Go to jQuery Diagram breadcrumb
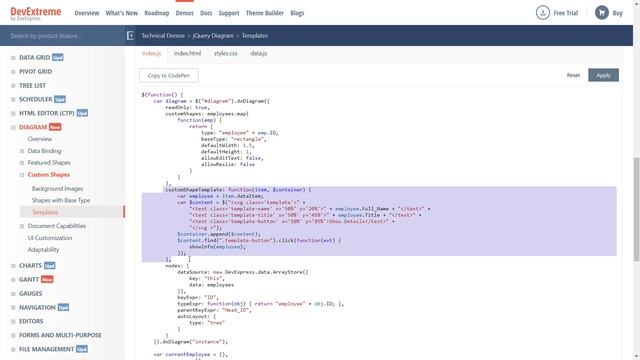Image resolution: width=640 pixels, height=360 pixels. 213,36
